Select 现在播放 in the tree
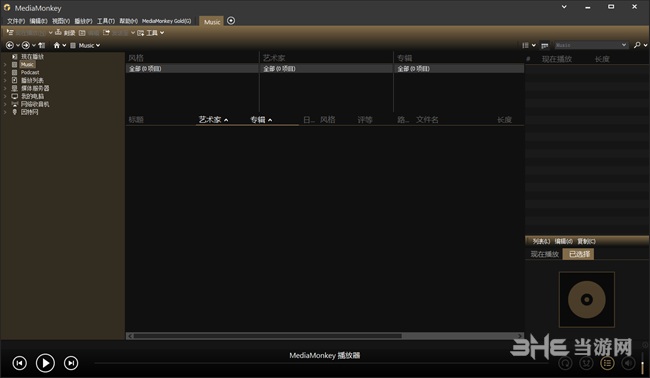650x378 pixels. [32, 56]
